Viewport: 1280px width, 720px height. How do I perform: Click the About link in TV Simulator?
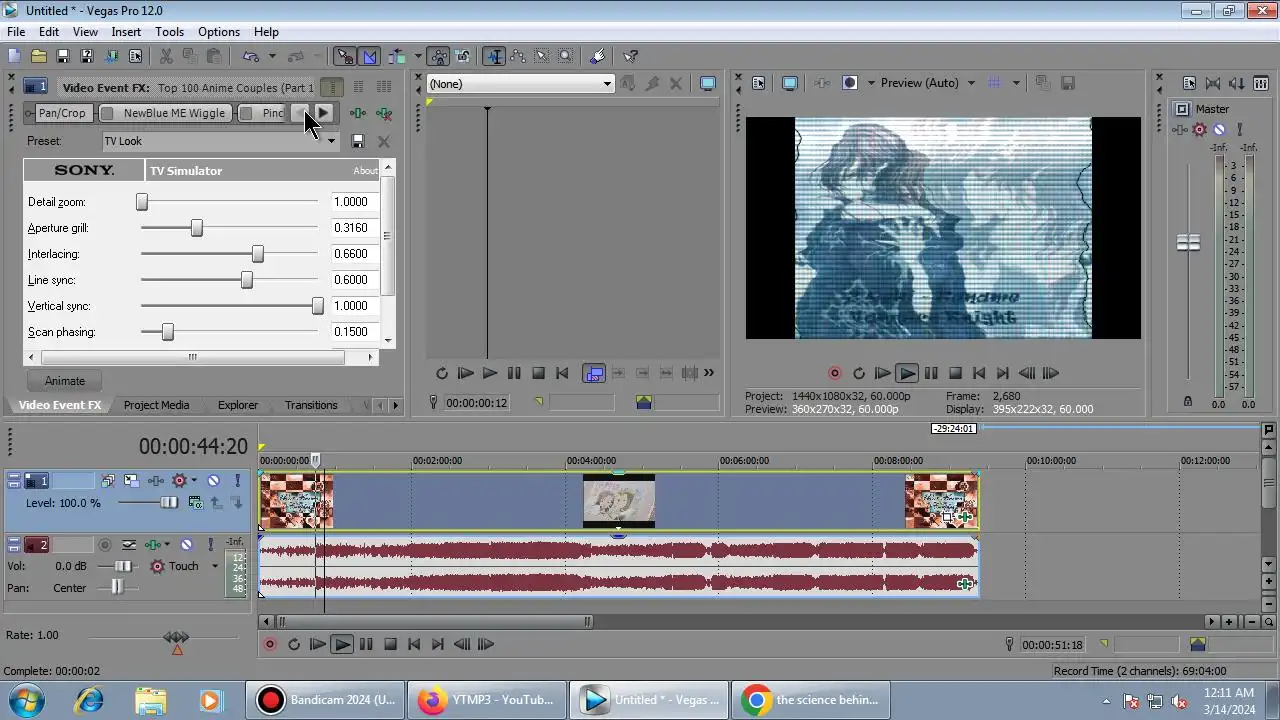pos(365,171)
